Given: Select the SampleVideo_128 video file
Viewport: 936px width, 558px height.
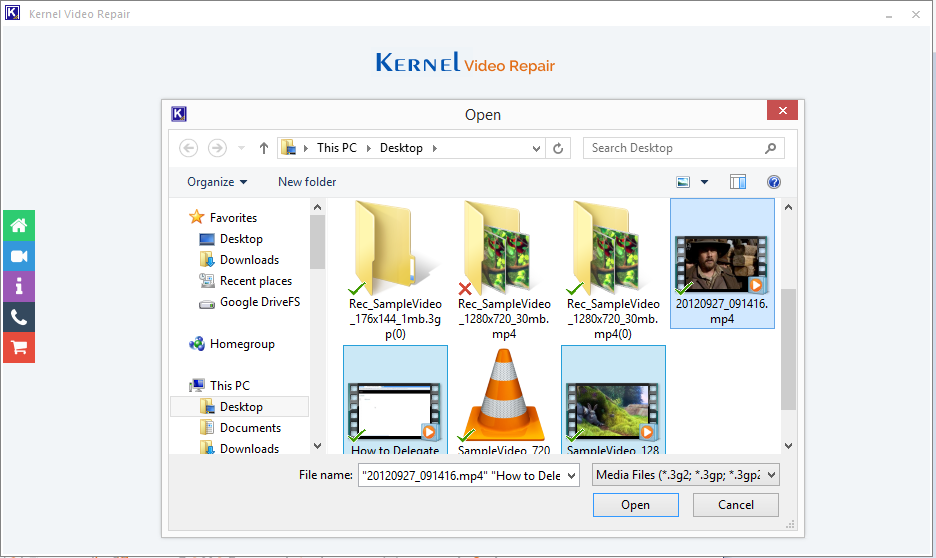Looking at the screenshot, I should point(613,400).
